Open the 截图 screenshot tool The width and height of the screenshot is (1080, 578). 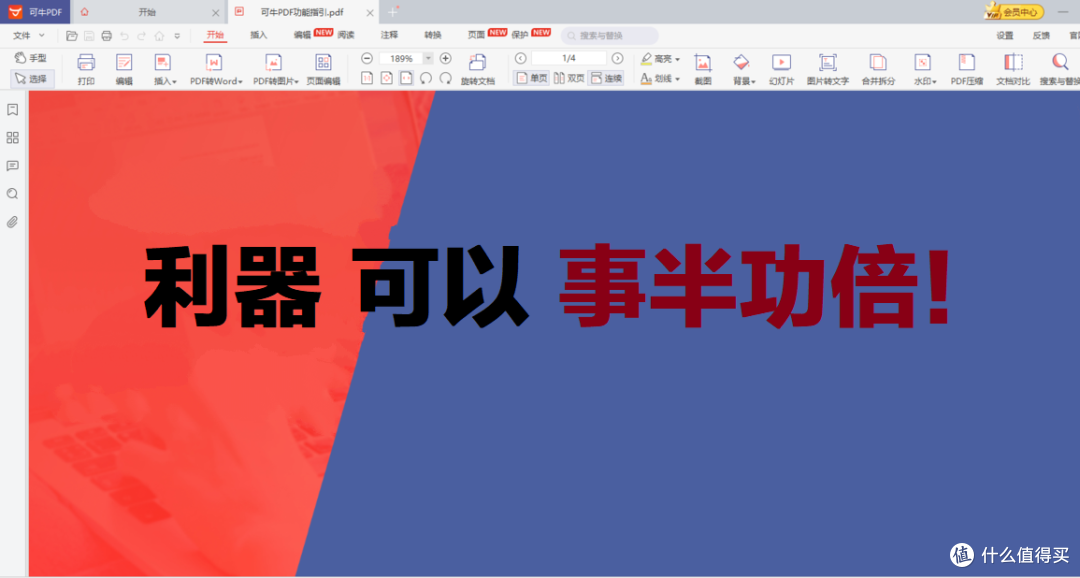pyautogui.click(x=703, y=70)
